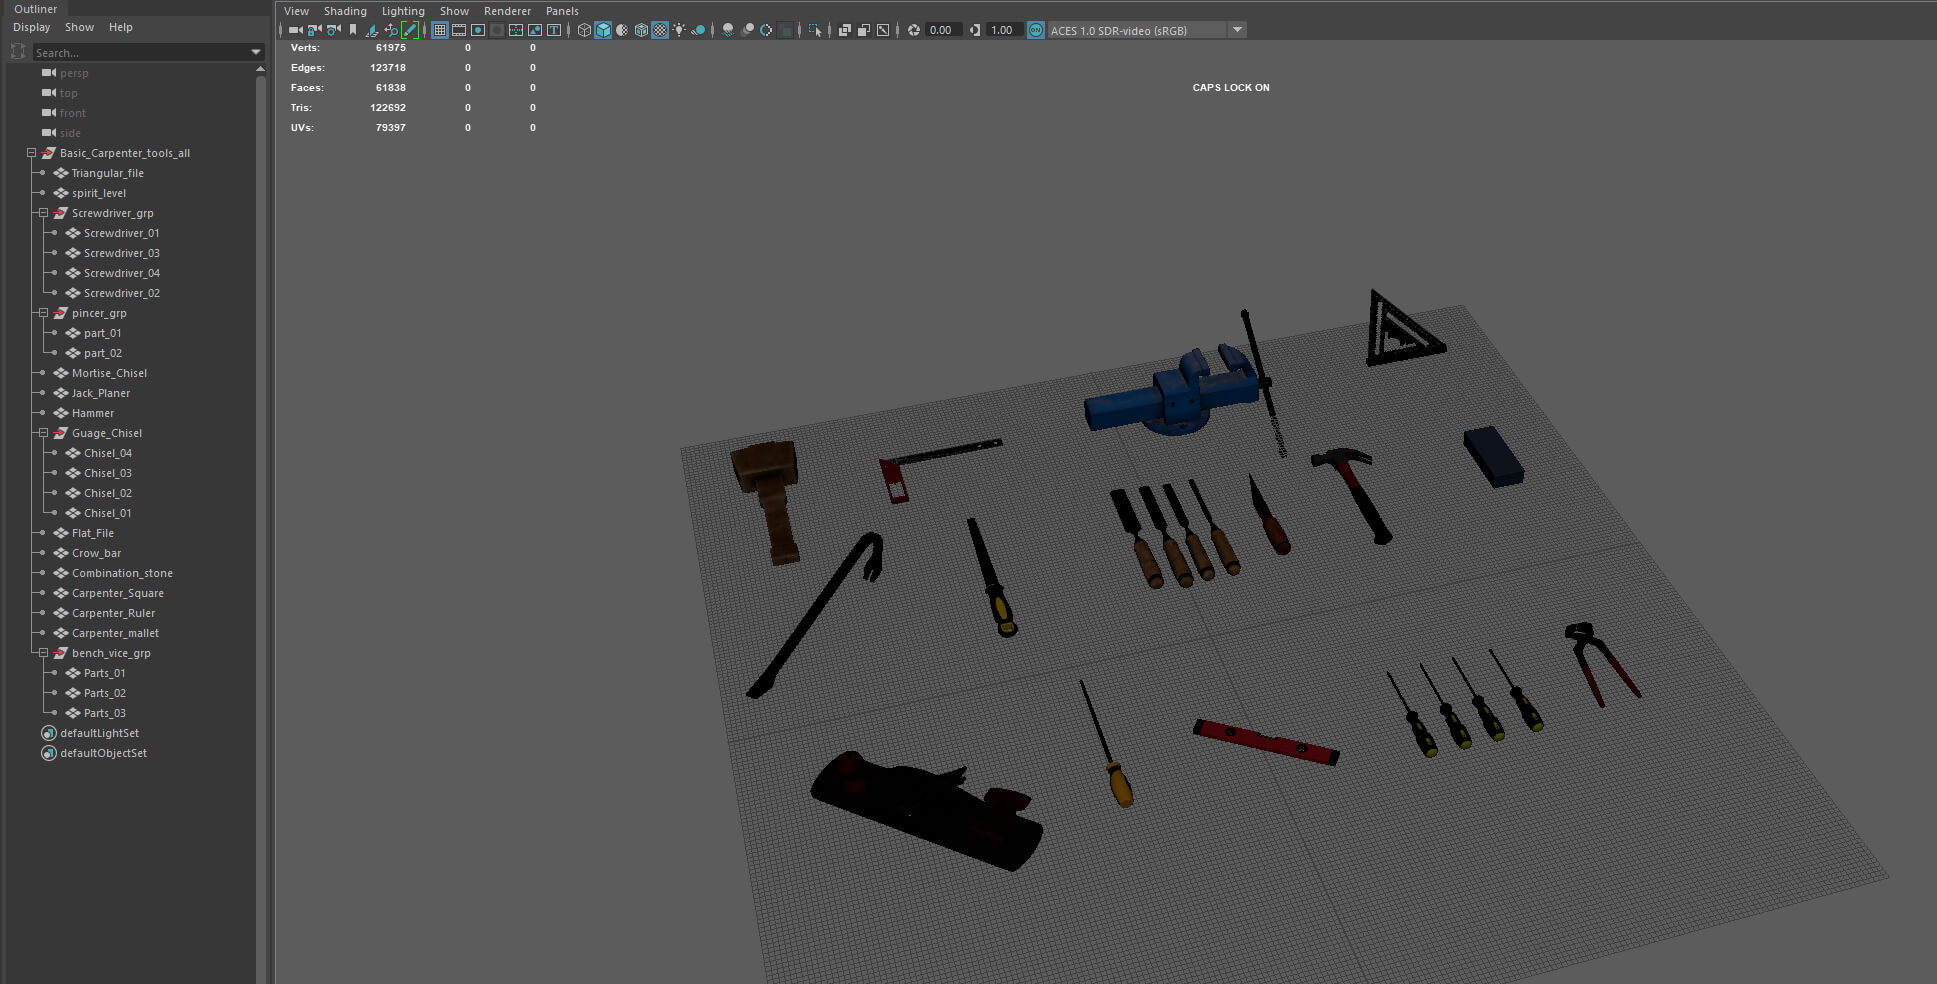Open the Panels menu
Image resolution: width=1937 pixels, height=984 pixels.
[x=562, y=11]
